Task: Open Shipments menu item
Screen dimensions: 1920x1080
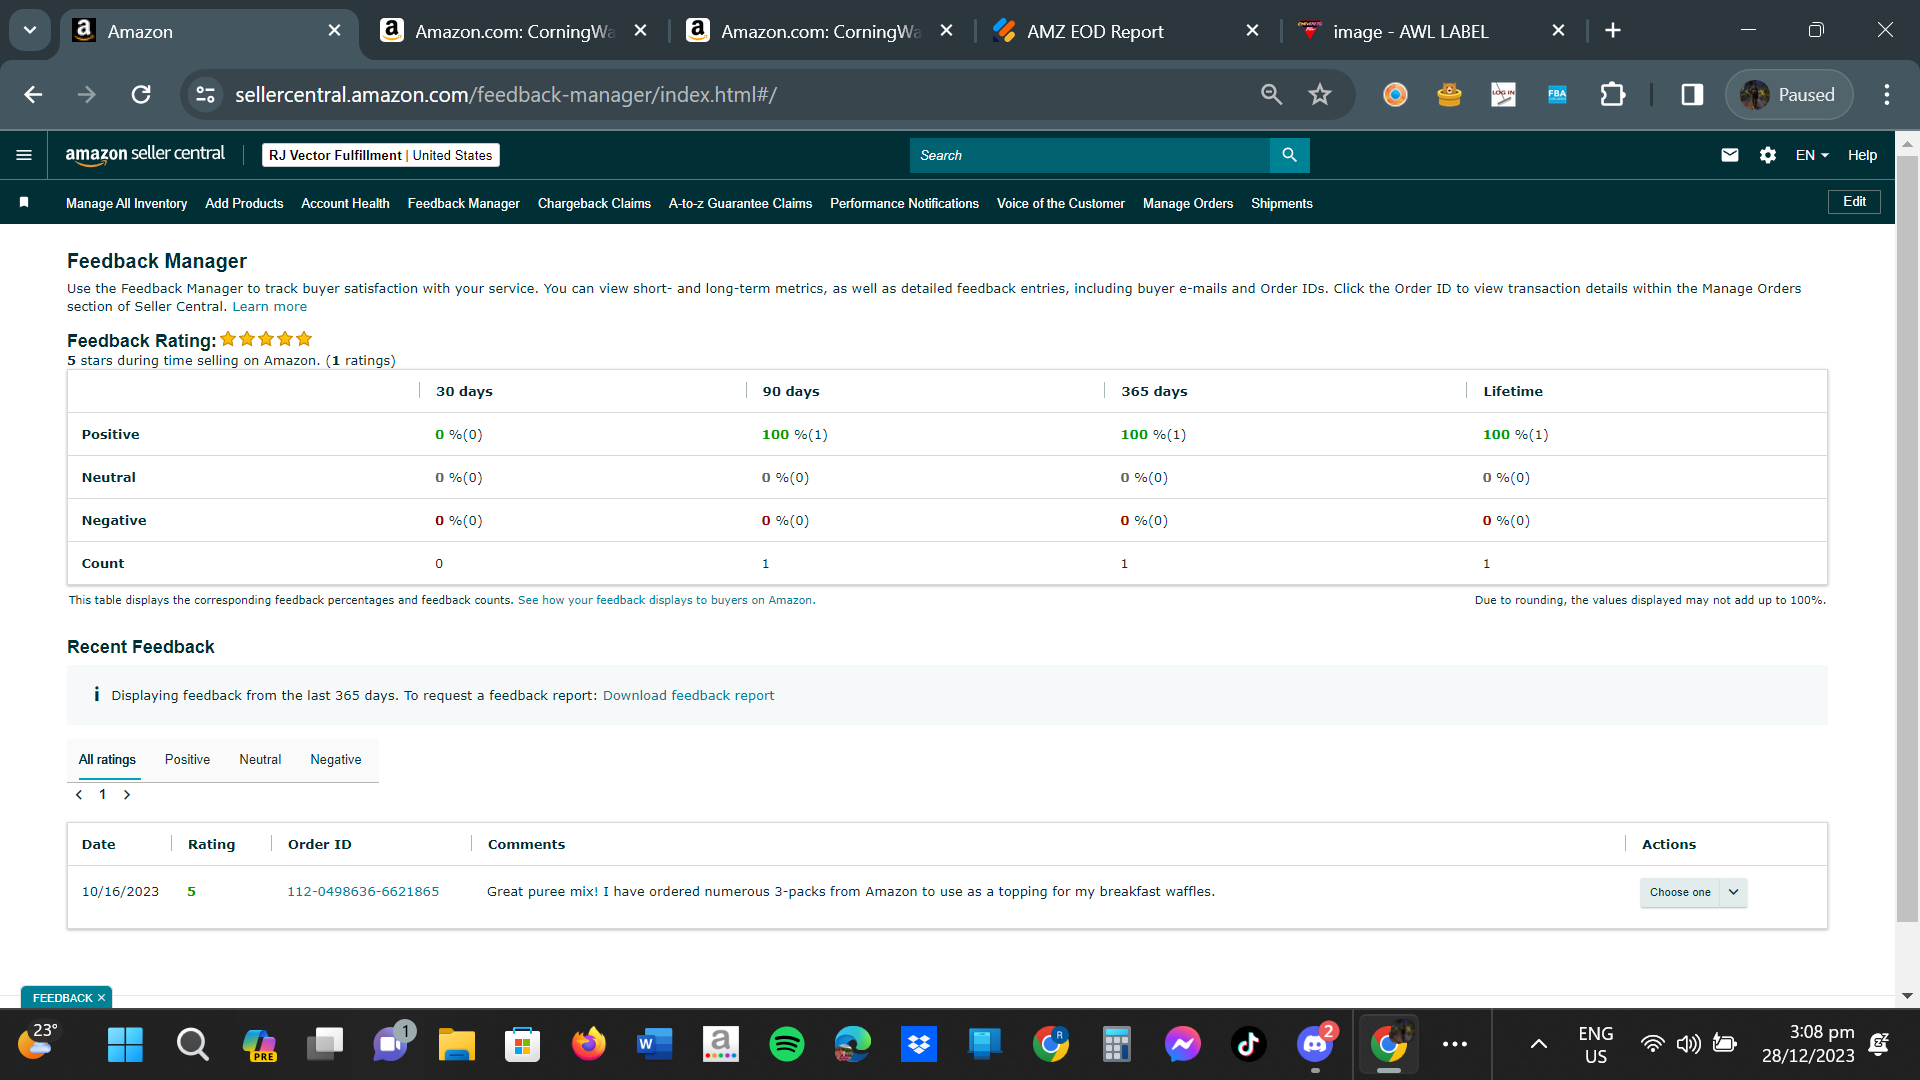Action: [1281, 203]
